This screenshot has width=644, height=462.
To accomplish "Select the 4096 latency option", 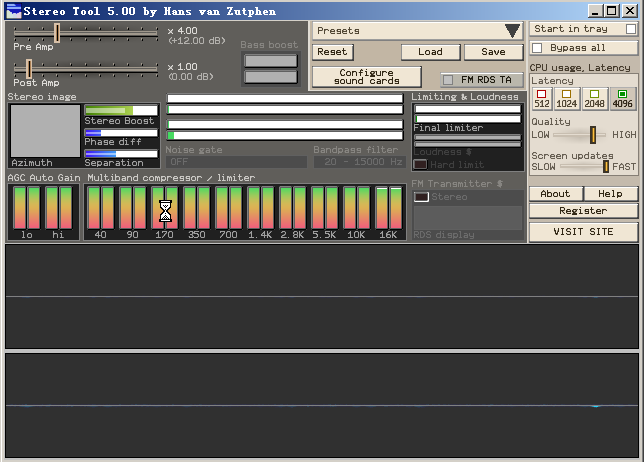I will [622, 98].
